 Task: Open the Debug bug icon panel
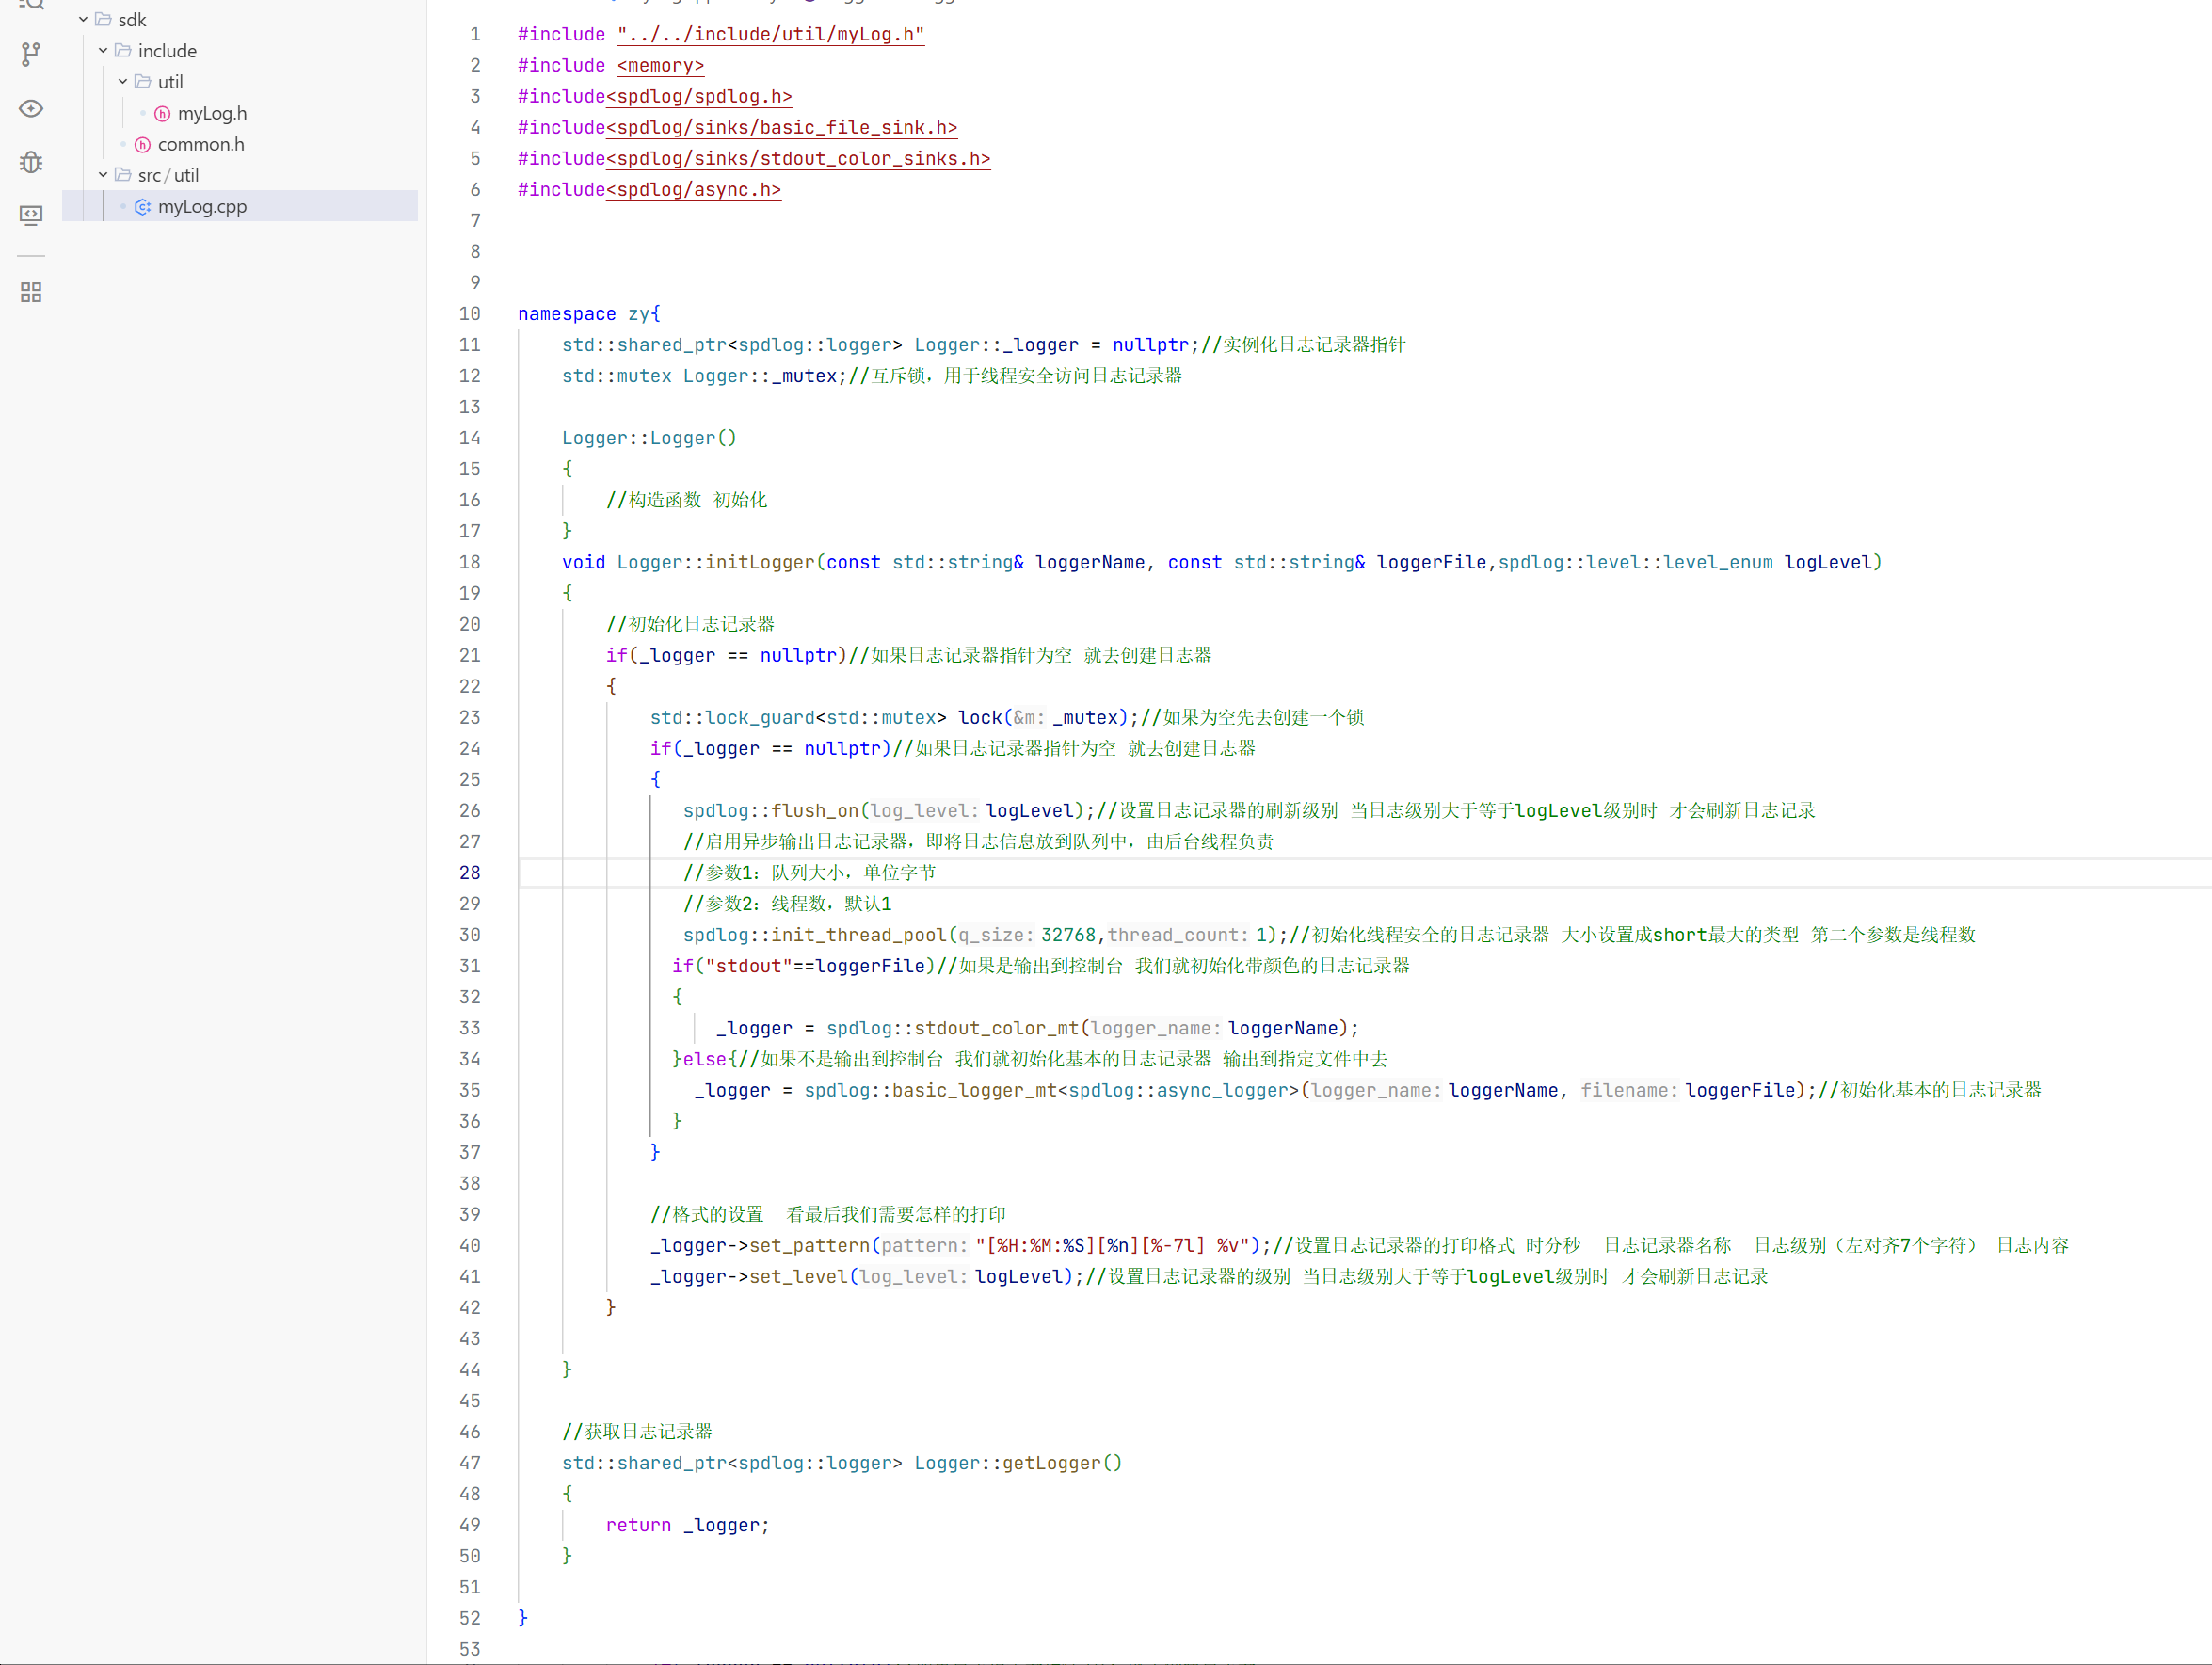(31, 162)
